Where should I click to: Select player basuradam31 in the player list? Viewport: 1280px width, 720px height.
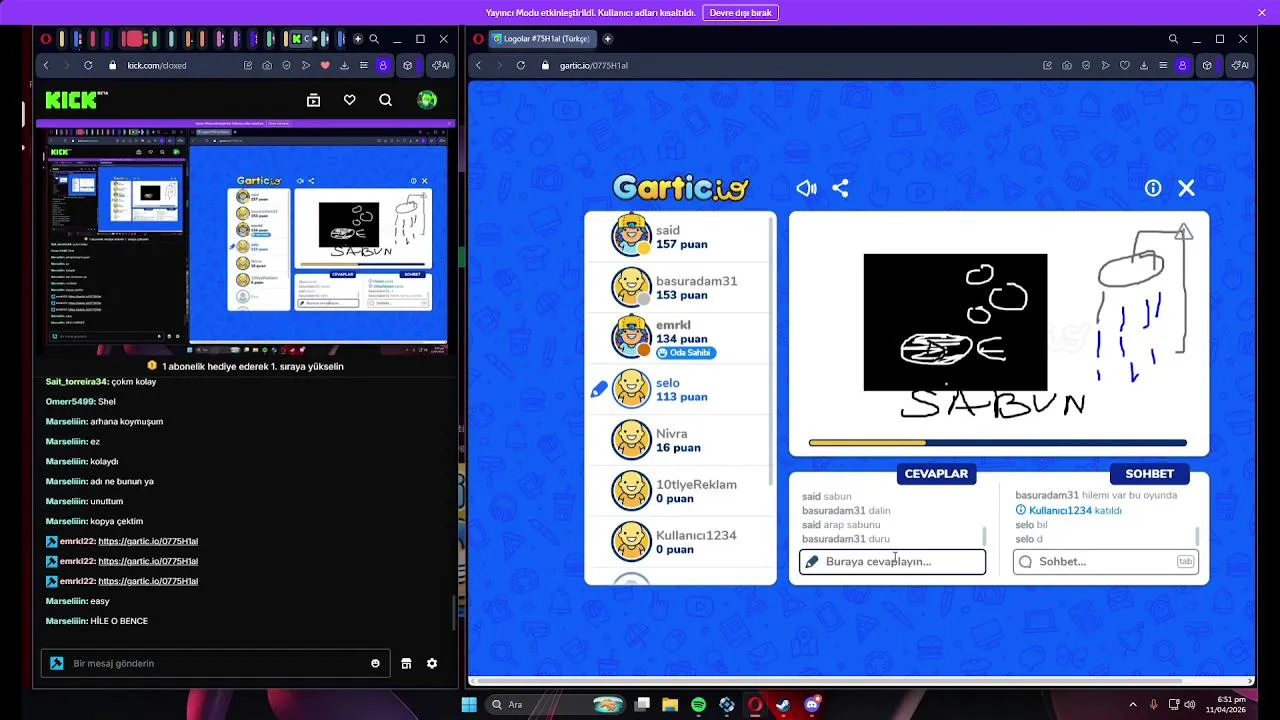[680, 287]
